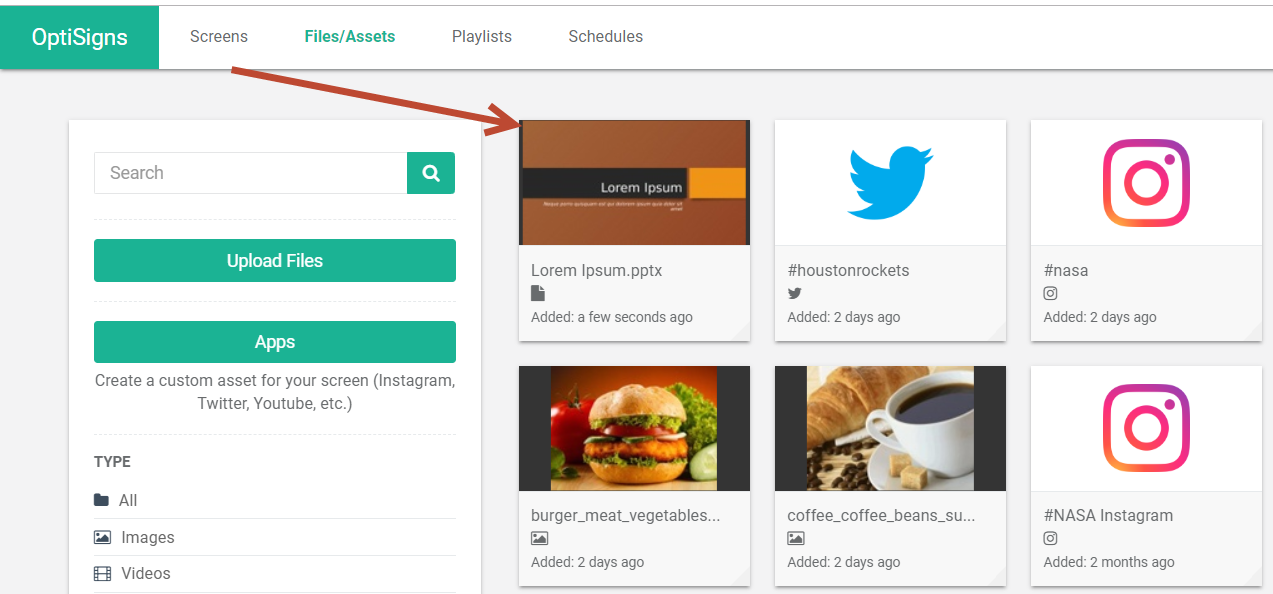Click the Upload Files button
The width and height of the screenshot is (1273, 594).
275,261
